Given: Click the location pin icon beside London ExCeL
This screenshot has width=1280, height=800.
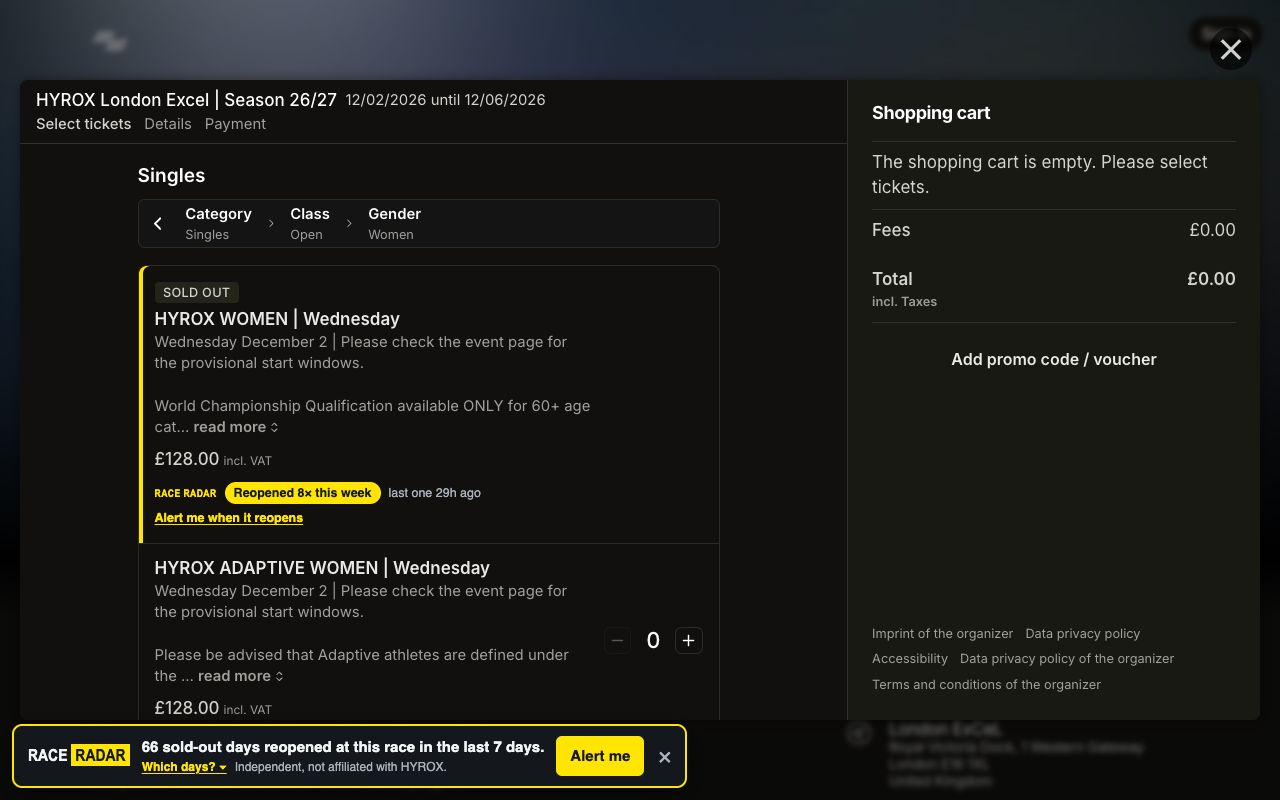Looking at the screenshot, I should [x=858, y=734].
